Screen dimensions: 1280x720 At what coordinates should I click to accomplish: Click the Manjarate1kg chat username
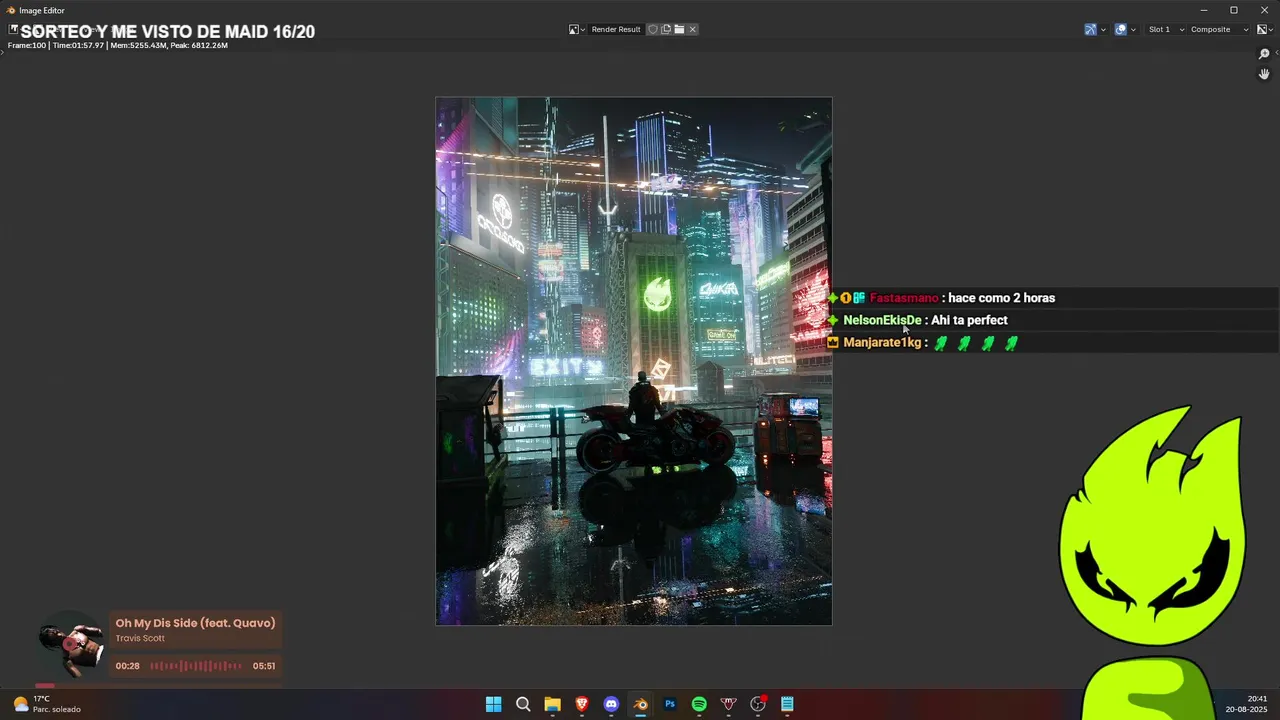tap(882, 342)
